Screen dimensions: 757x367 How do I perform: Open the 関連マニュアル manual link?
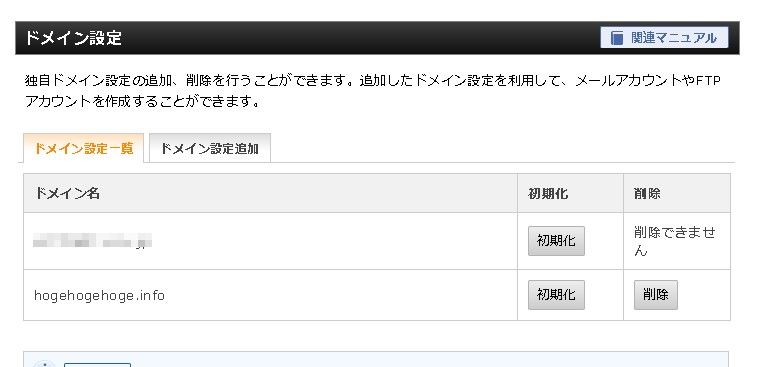664,38
